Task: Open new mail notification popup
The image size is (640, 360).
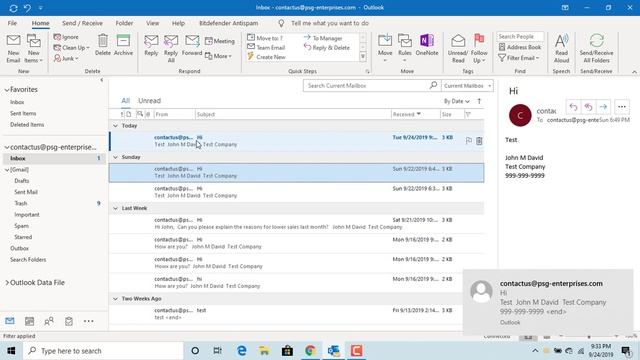Action: tap(548, 302)
